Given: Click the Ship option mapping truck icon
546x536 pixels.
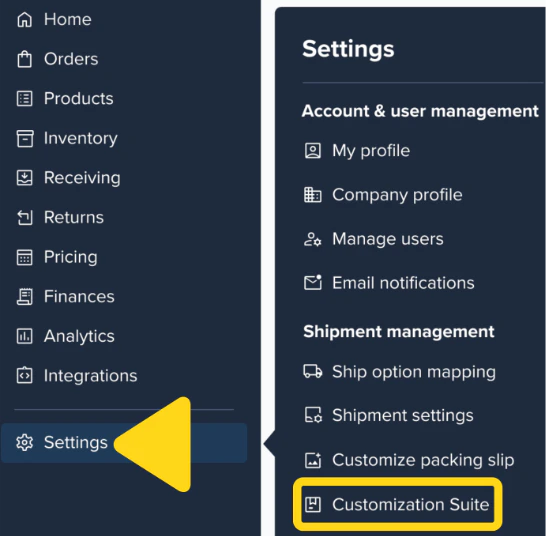Looking at the screenshot, I should (313, 371).
